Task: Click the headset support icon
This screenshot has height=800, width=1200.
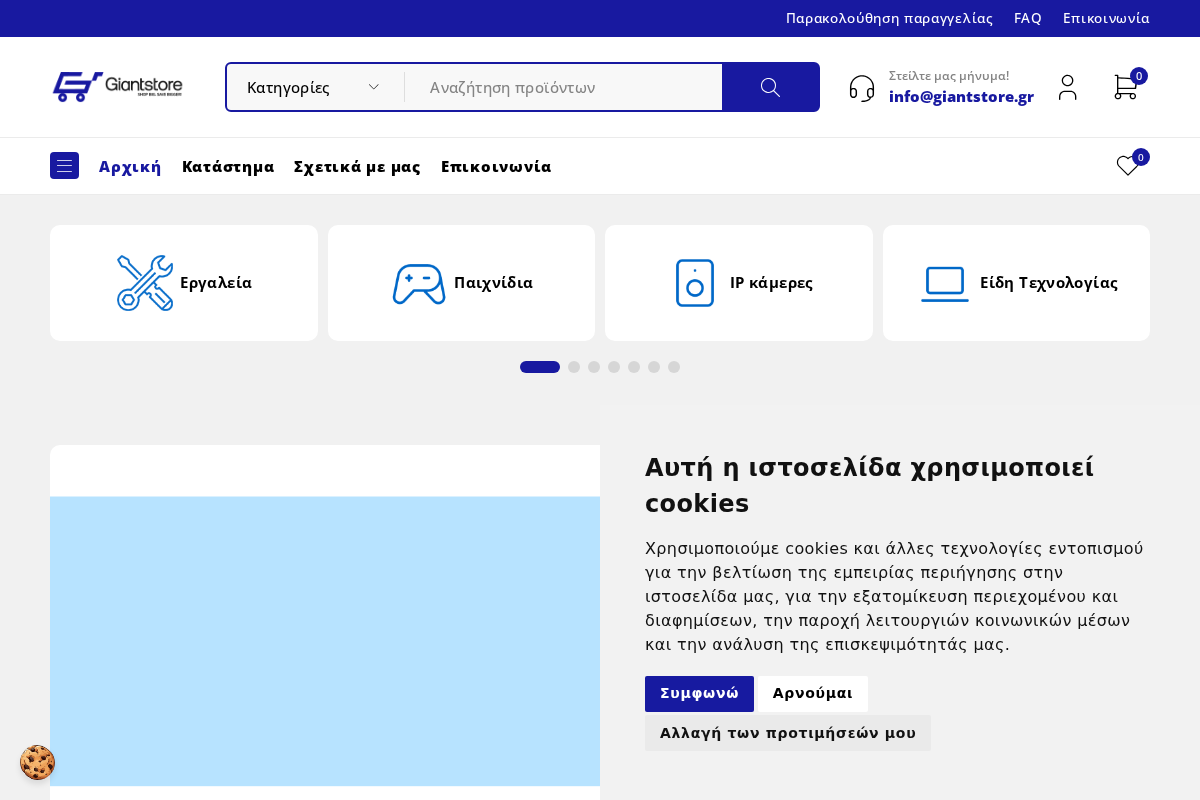Action: pos(862,88)
